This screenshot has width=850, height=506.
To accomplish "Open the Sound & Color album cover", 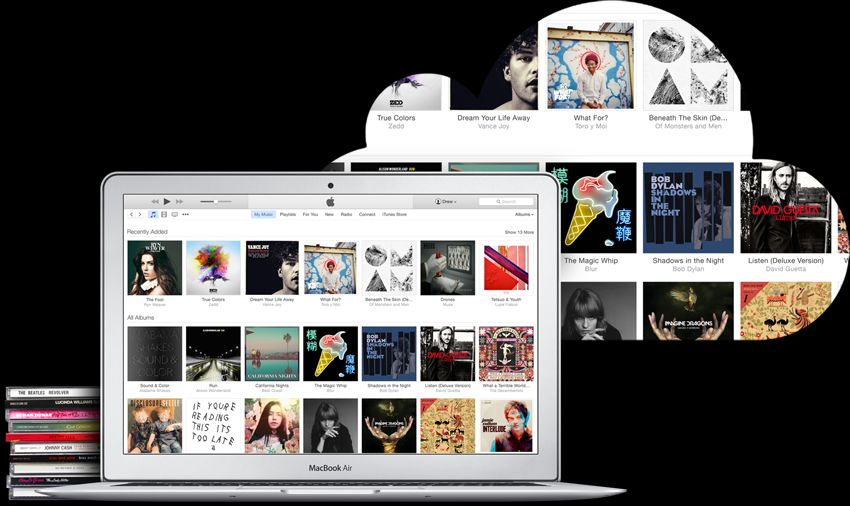I will tap(154, 354).
